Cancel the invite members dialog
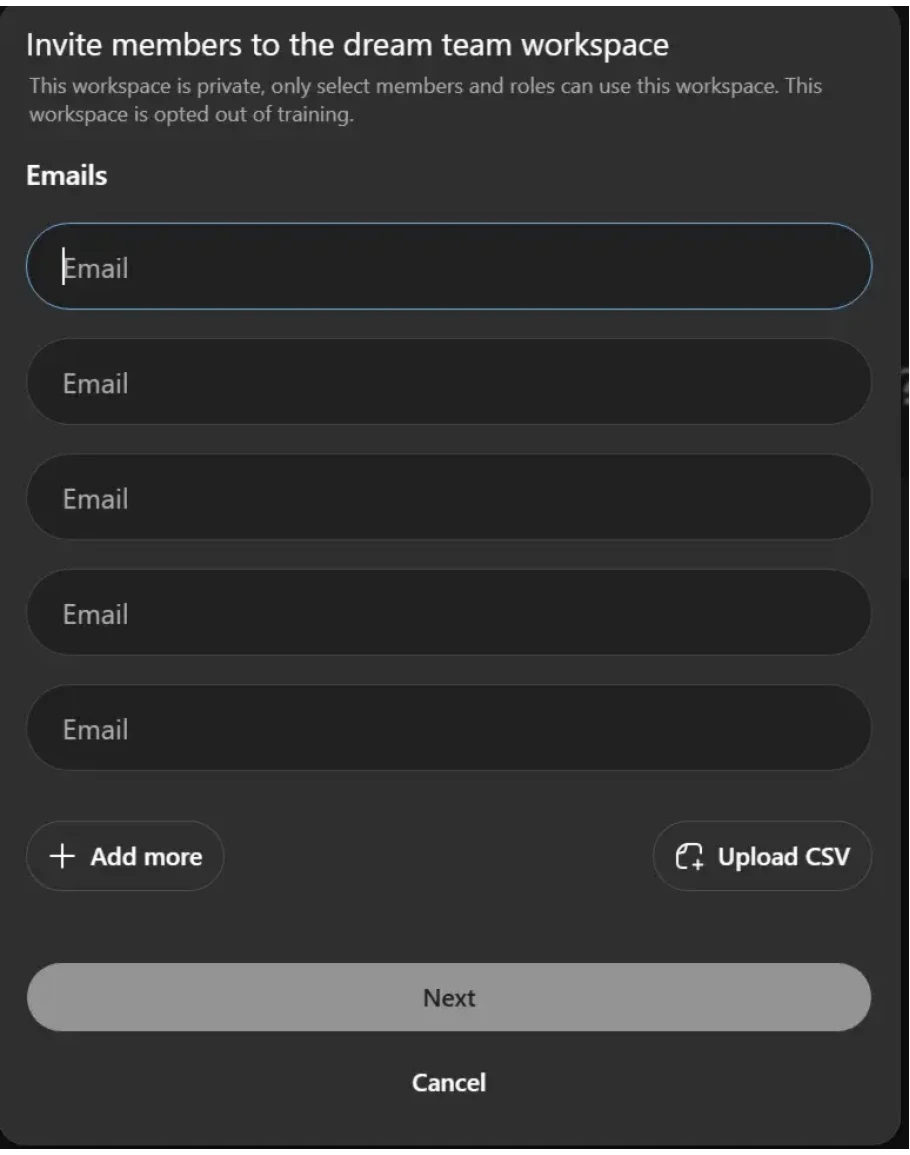 (x=449, y=1082)
